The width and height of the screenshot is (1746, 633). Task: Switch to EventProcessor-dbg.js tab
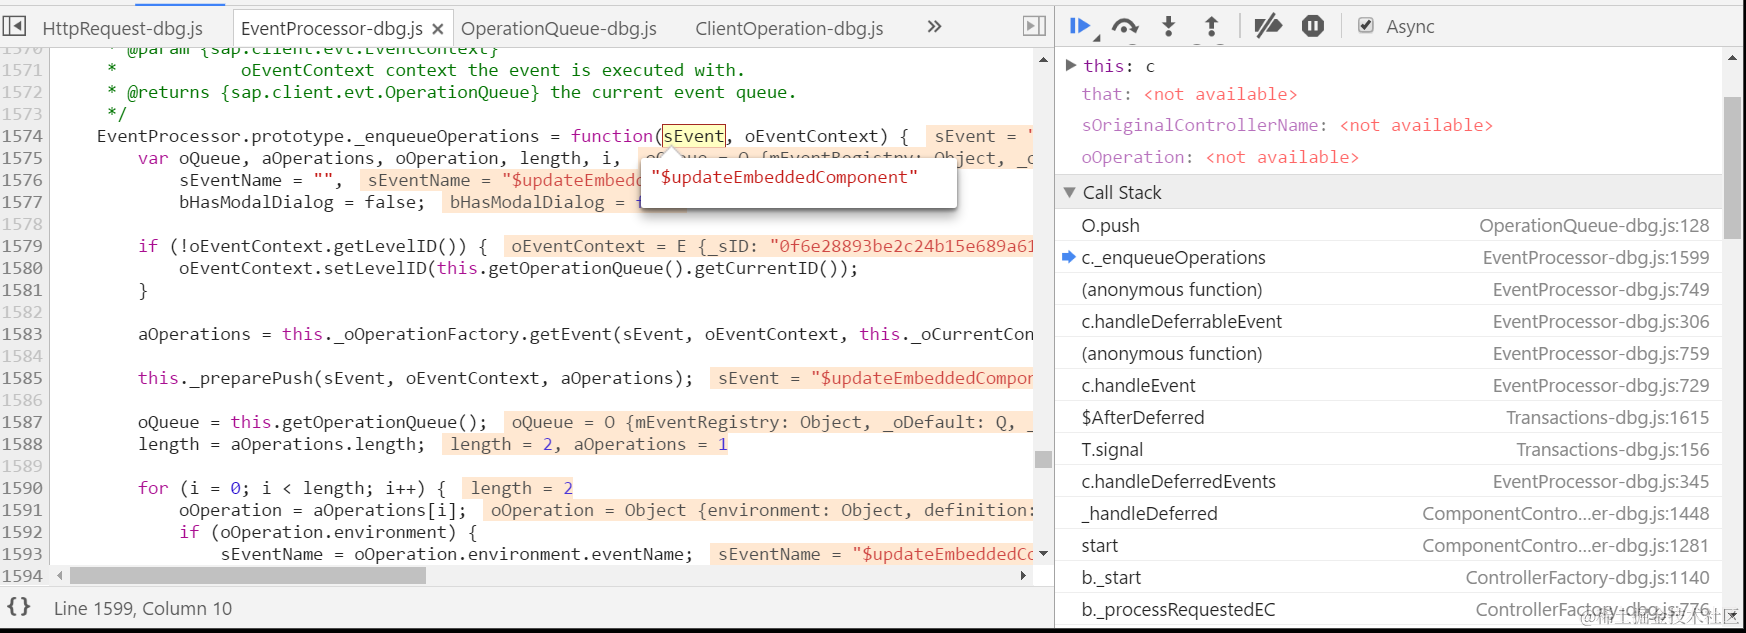[x=332, y=29]
